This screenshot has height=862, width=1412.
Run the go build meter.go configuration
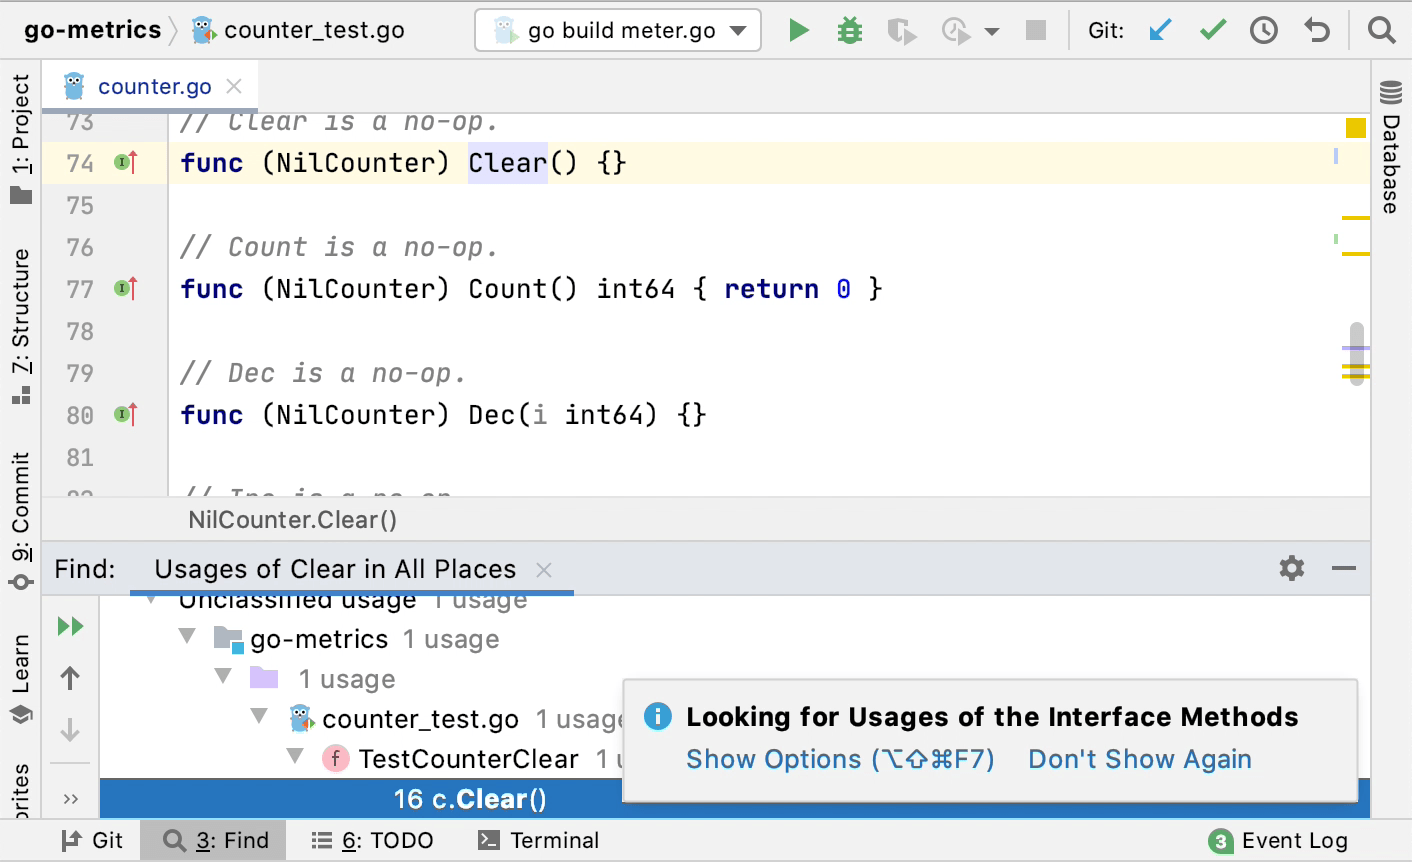pyautogui.click(x=798, y=30)
